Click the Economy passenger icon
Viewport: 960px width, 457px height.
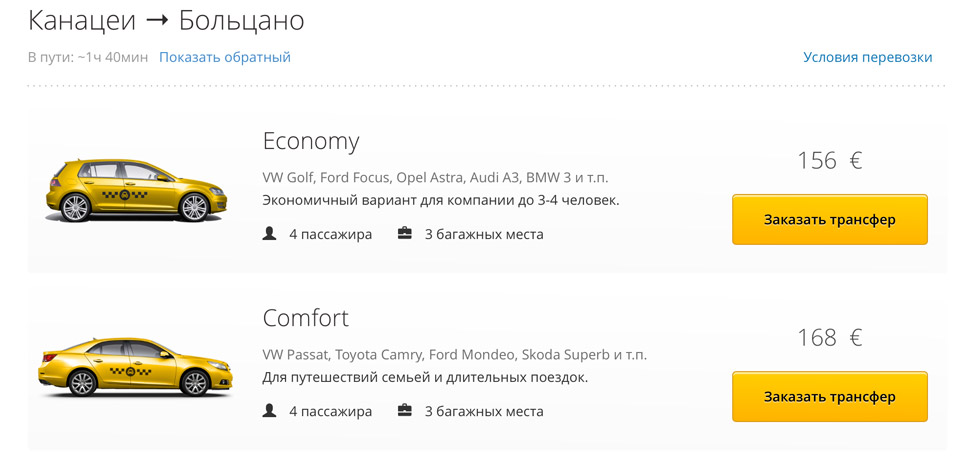coord(269,234)
